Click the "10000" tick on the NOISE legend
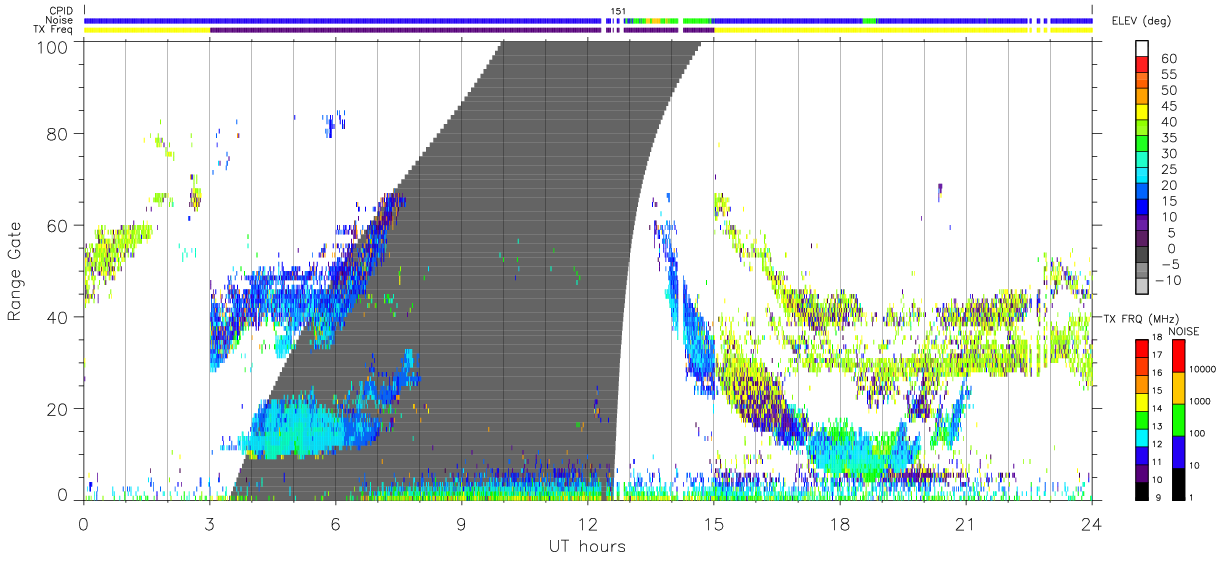Screen dimensions: 1228x567 [1205, 370]
